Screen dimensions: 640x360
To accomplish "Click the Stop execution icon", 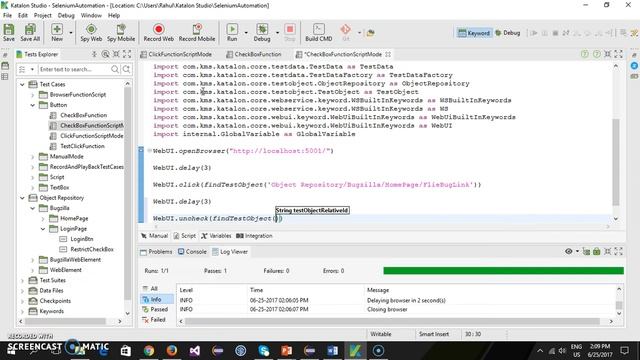I will pyautogui.click(x=290, y=32).
